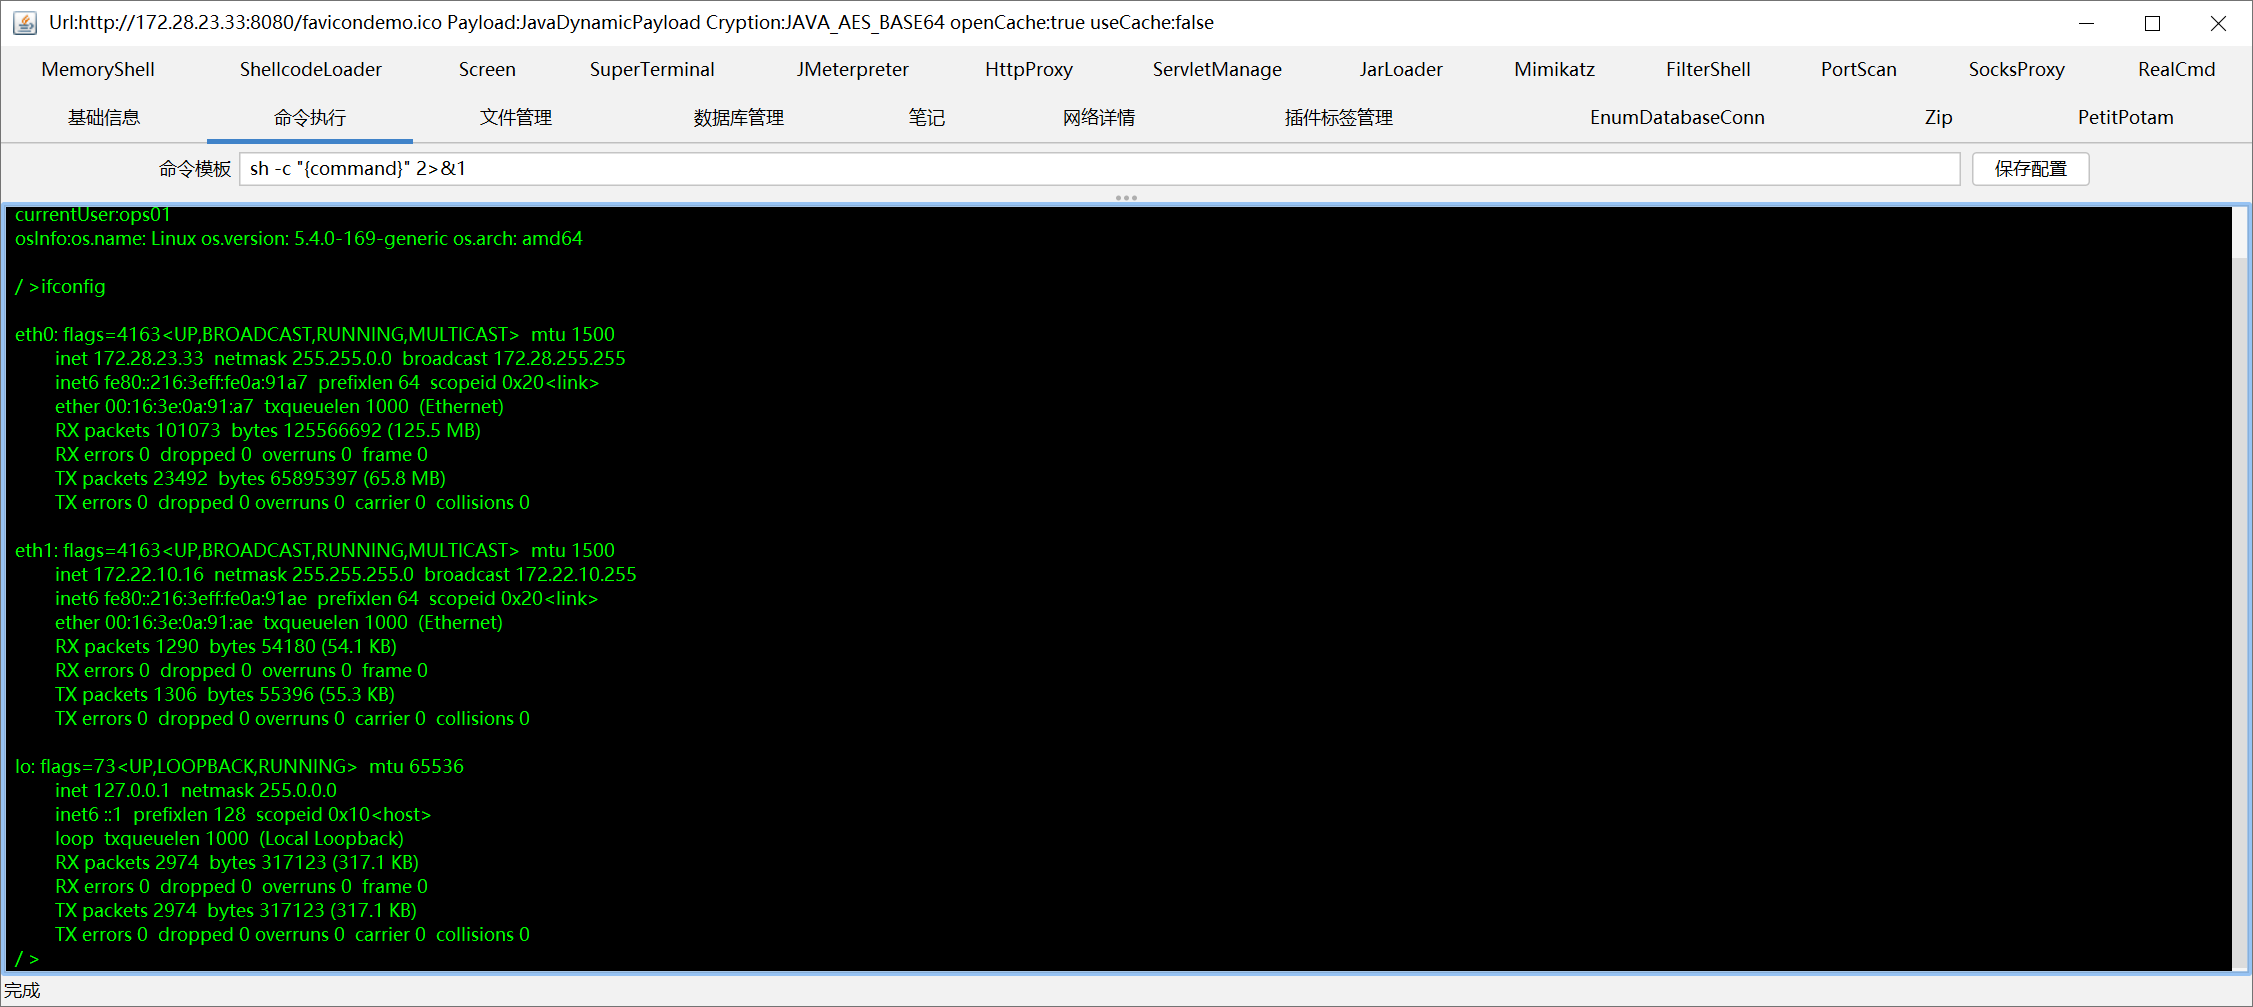Click the 'ether 00:16:3e:0a:91:ae' line
Screen dimensions: 2253x1007
(279, 622)
